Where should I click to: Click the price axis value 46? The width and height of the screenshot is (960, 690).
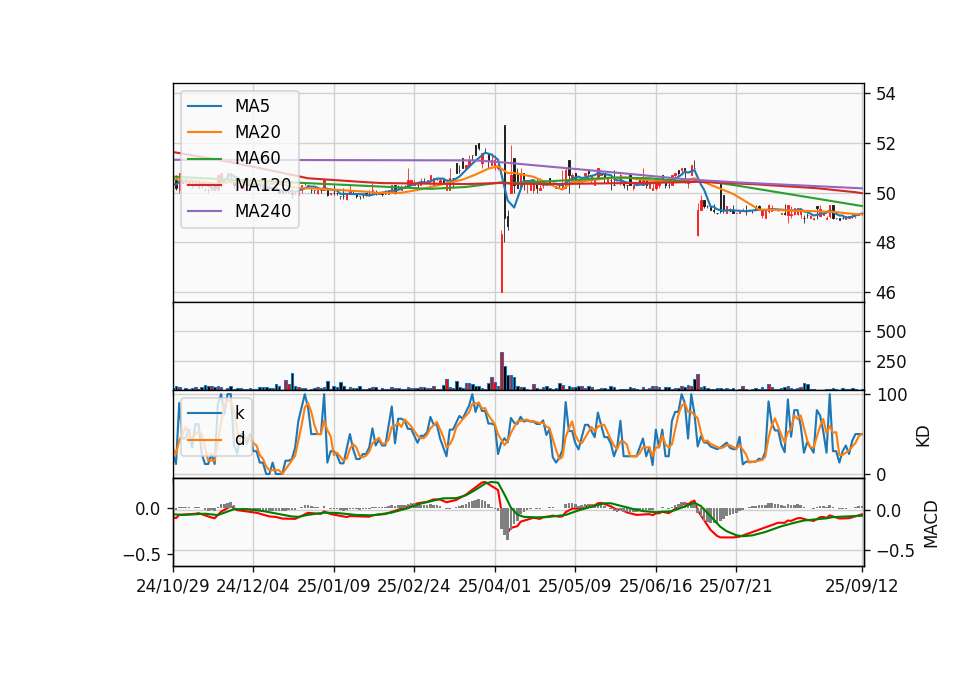(x=885, y=293)
